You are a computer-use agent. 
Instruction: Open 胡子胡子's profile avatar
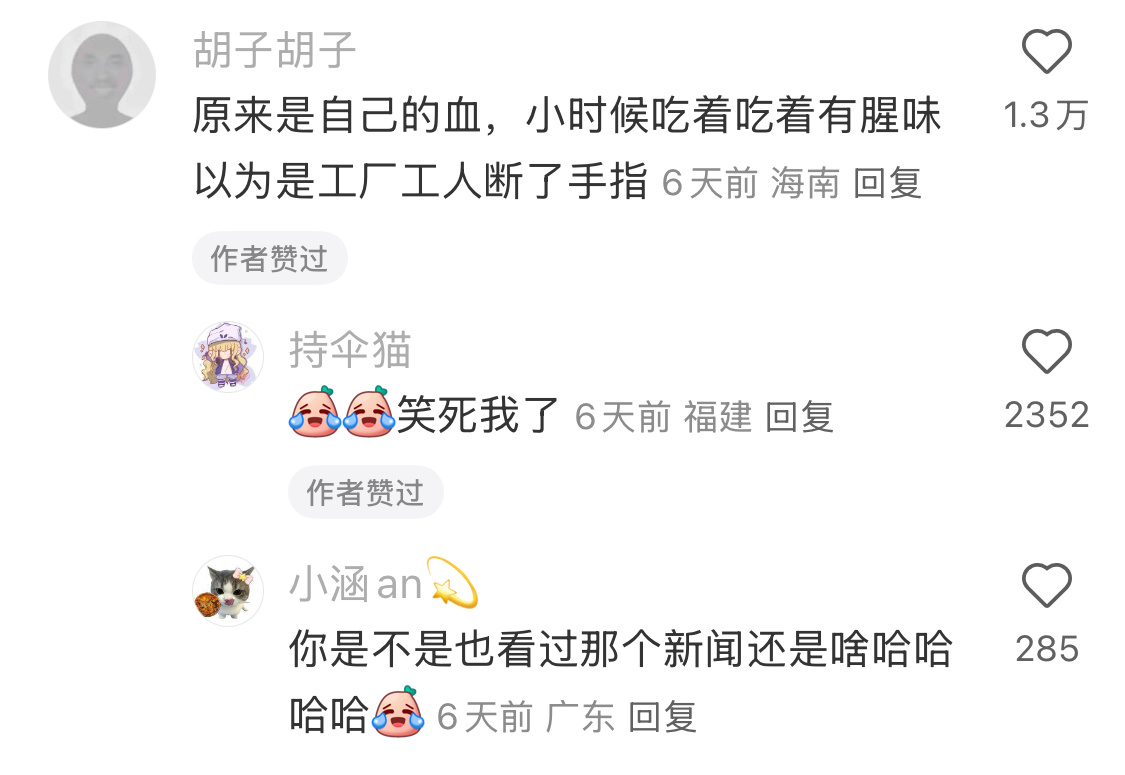[102, 75]
